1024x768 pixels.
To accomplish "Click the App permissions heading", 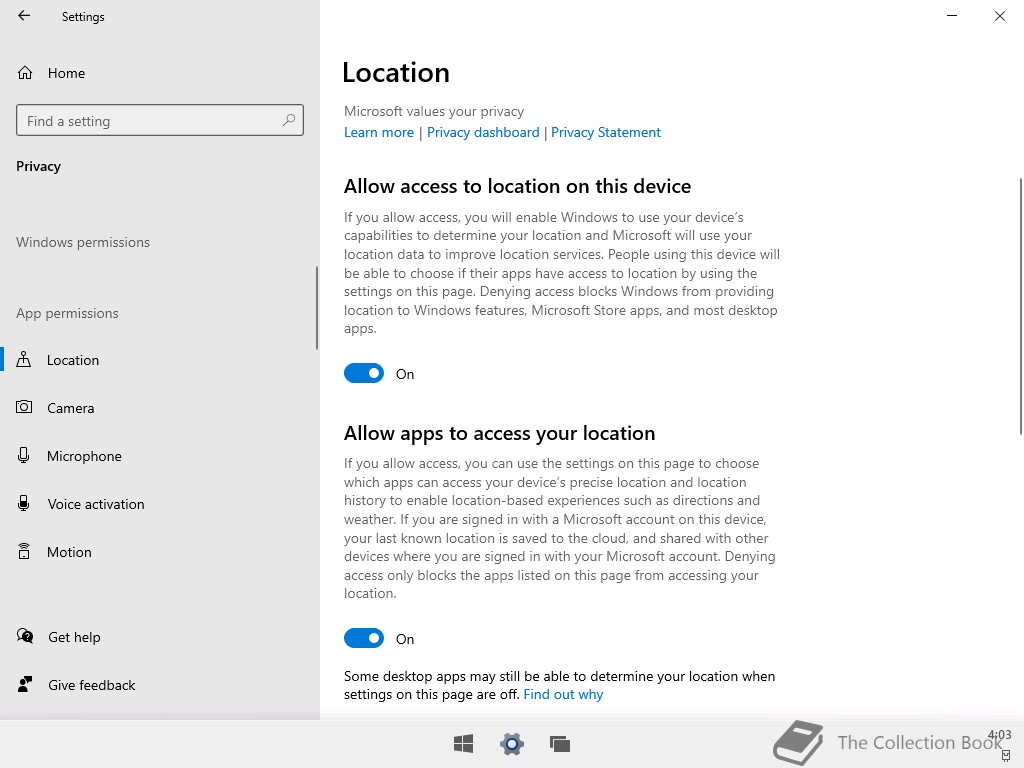I will pos(67,313).
